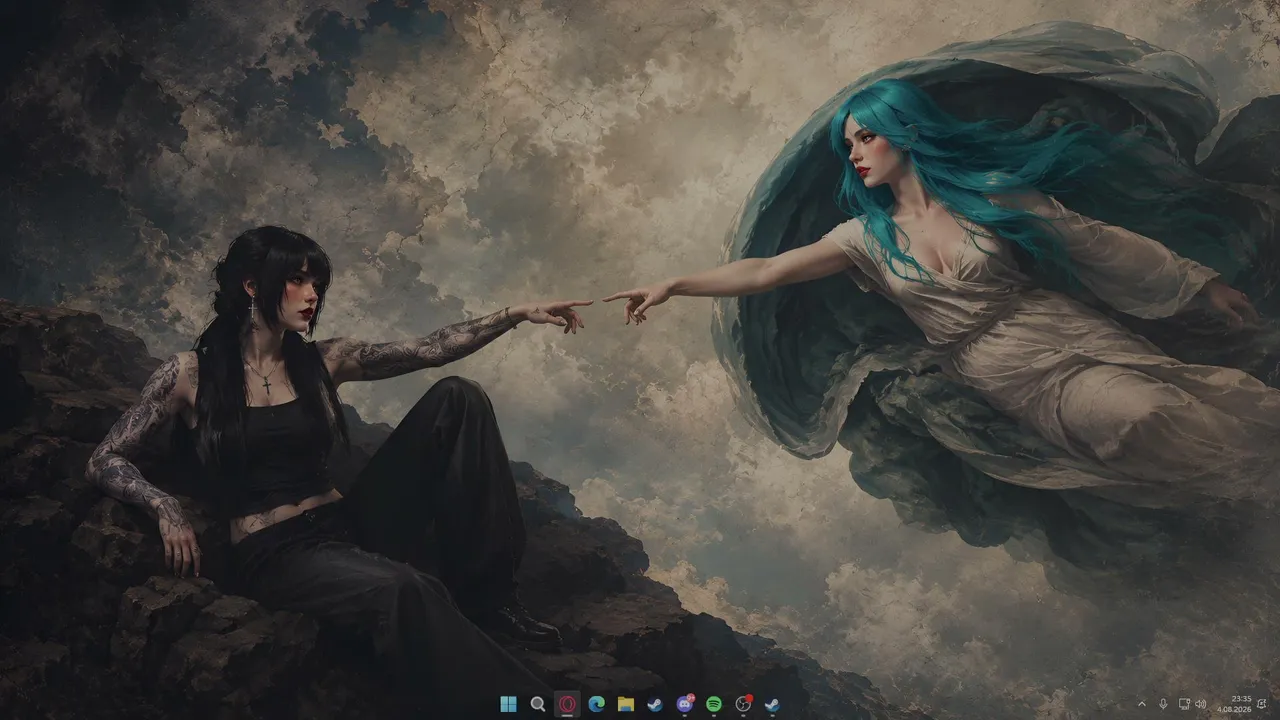Show hidden system tray icons

tap(1142, 704)
